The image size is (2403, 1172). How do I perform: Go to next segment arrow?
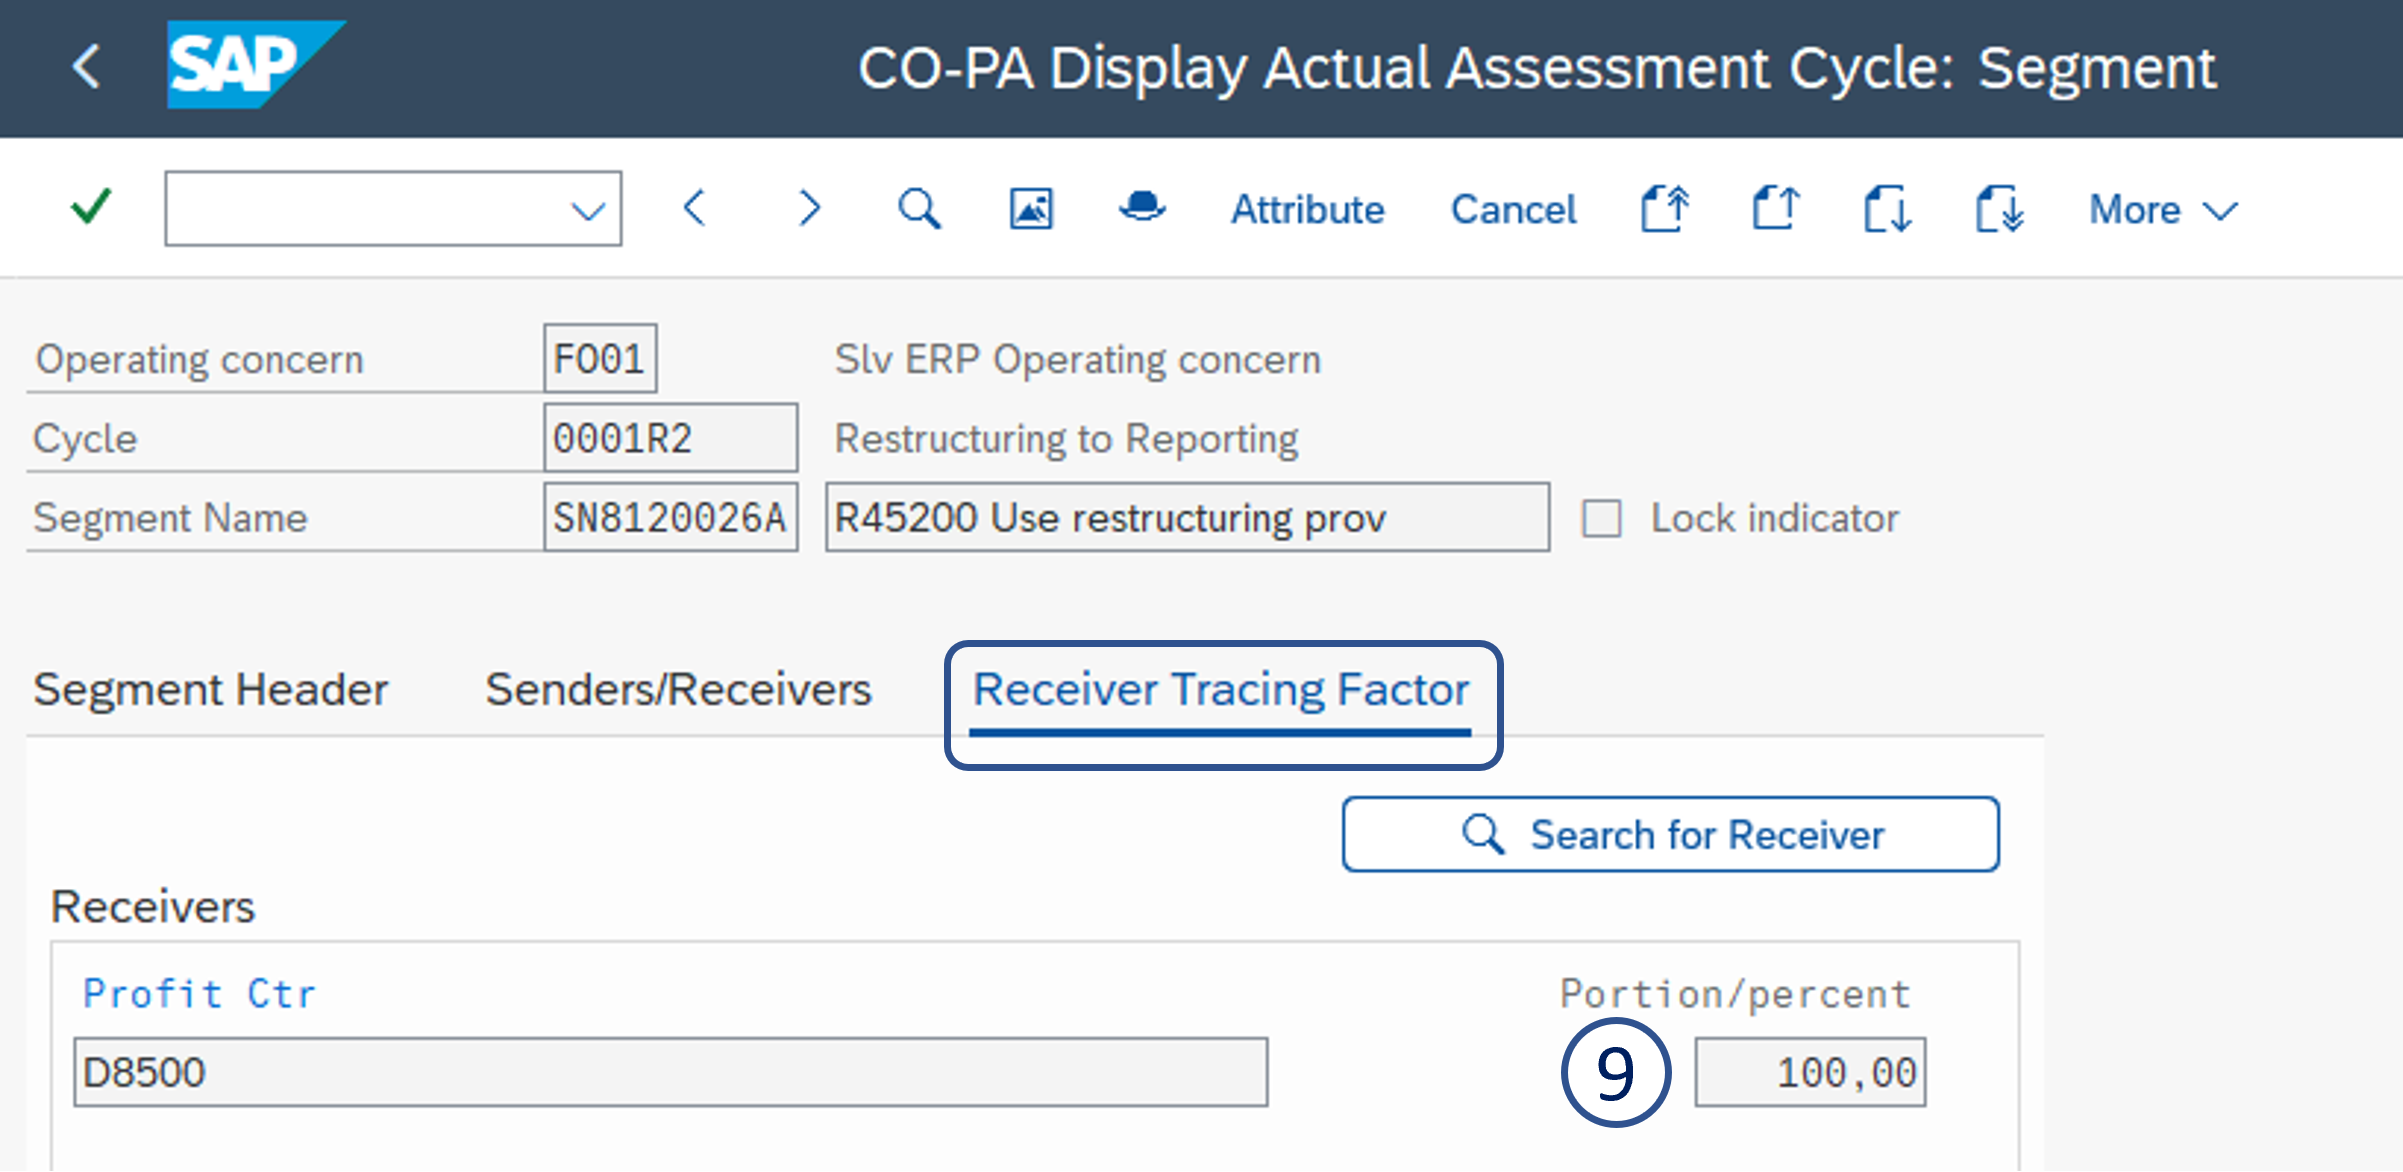(x=808, y=208)
